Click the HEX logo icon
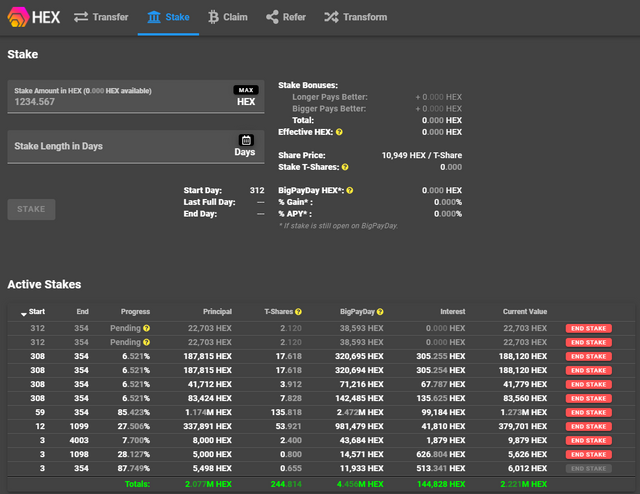This screenshot has width=640, height=494. (x=18, y=17)
